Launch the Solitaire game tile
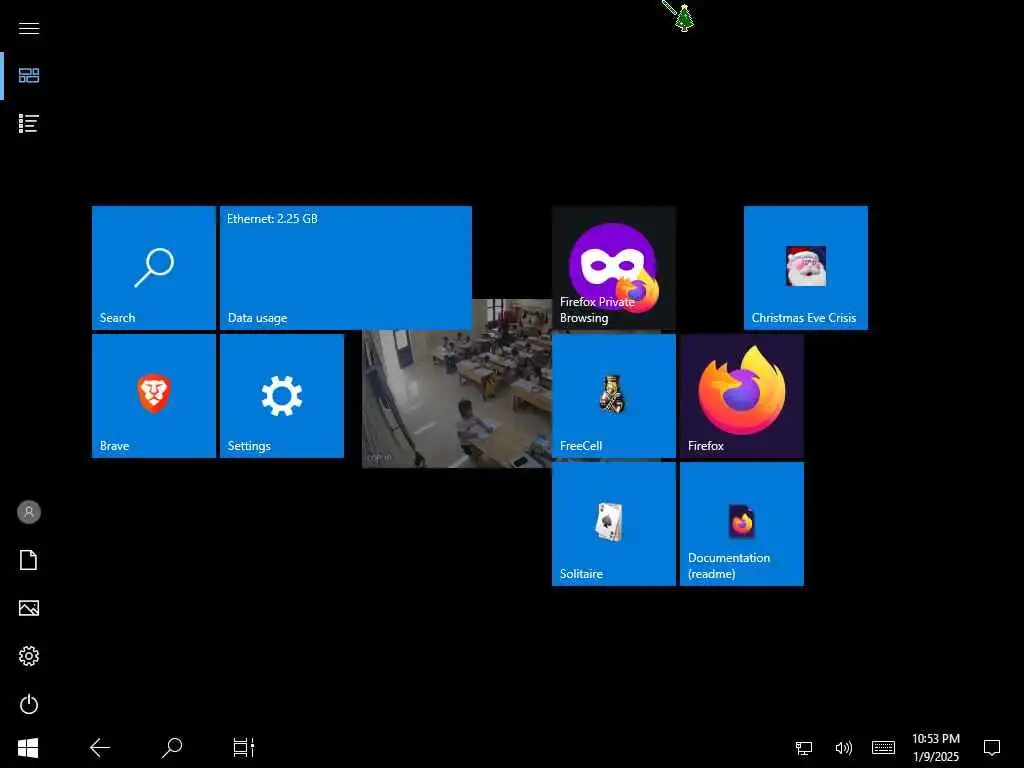 coord(614,524)
